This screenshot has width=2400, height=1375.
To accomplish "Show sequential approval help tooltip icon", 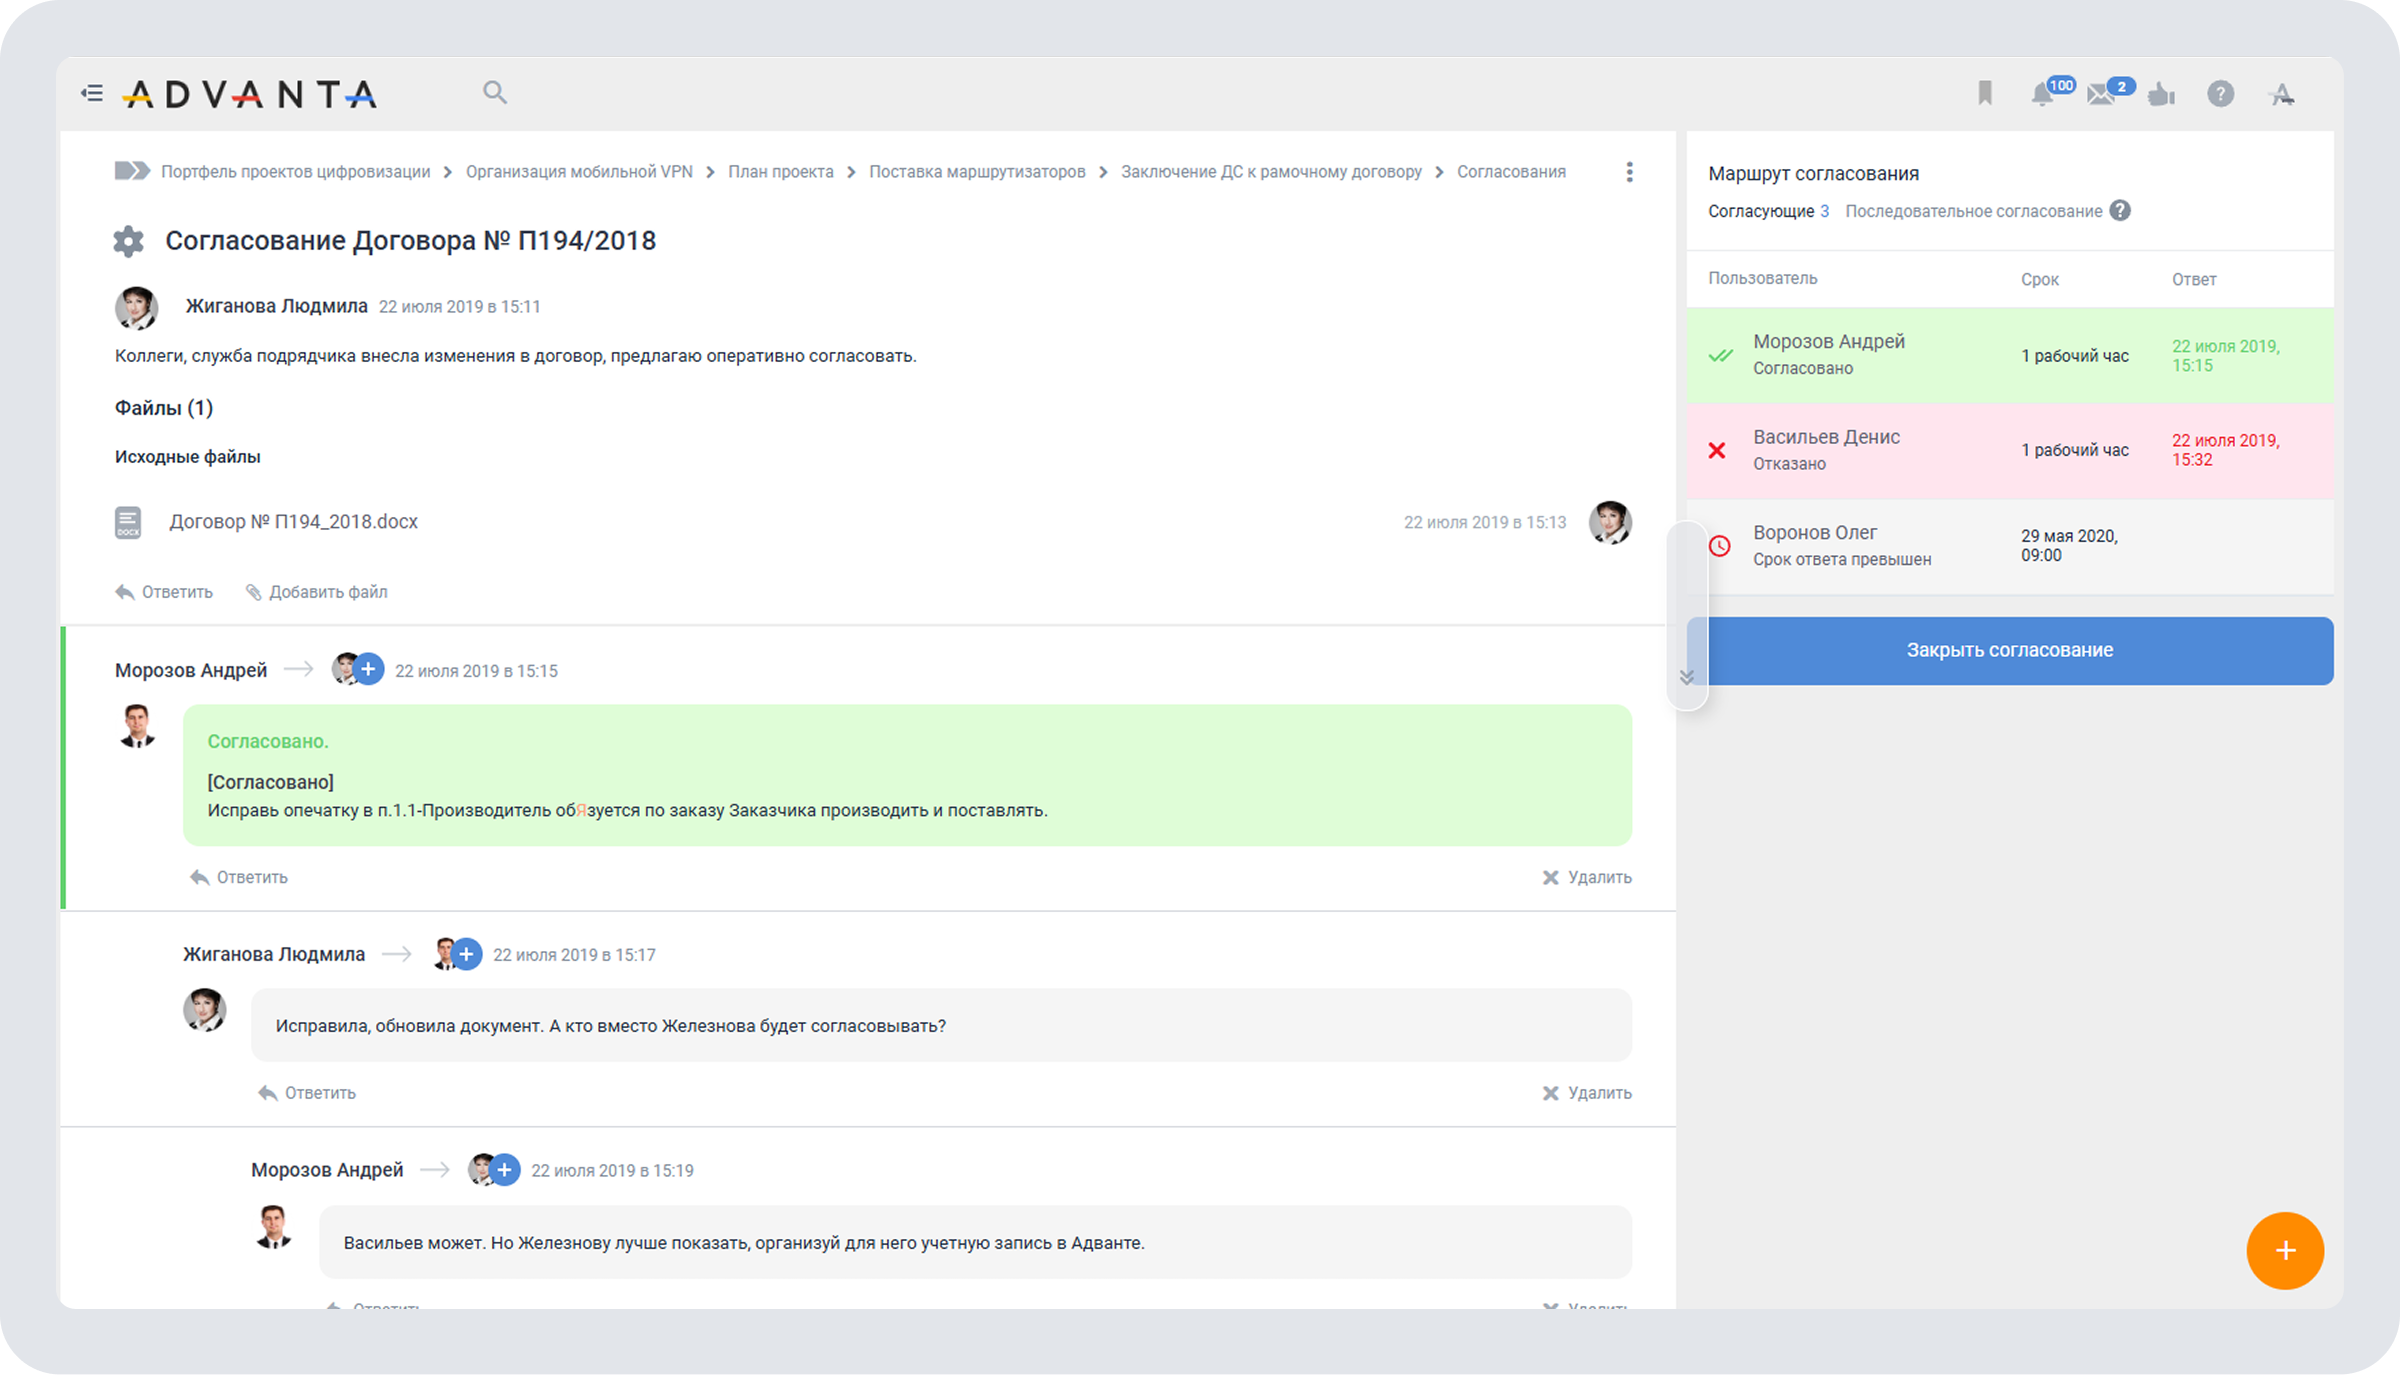I will (2120, 211).
